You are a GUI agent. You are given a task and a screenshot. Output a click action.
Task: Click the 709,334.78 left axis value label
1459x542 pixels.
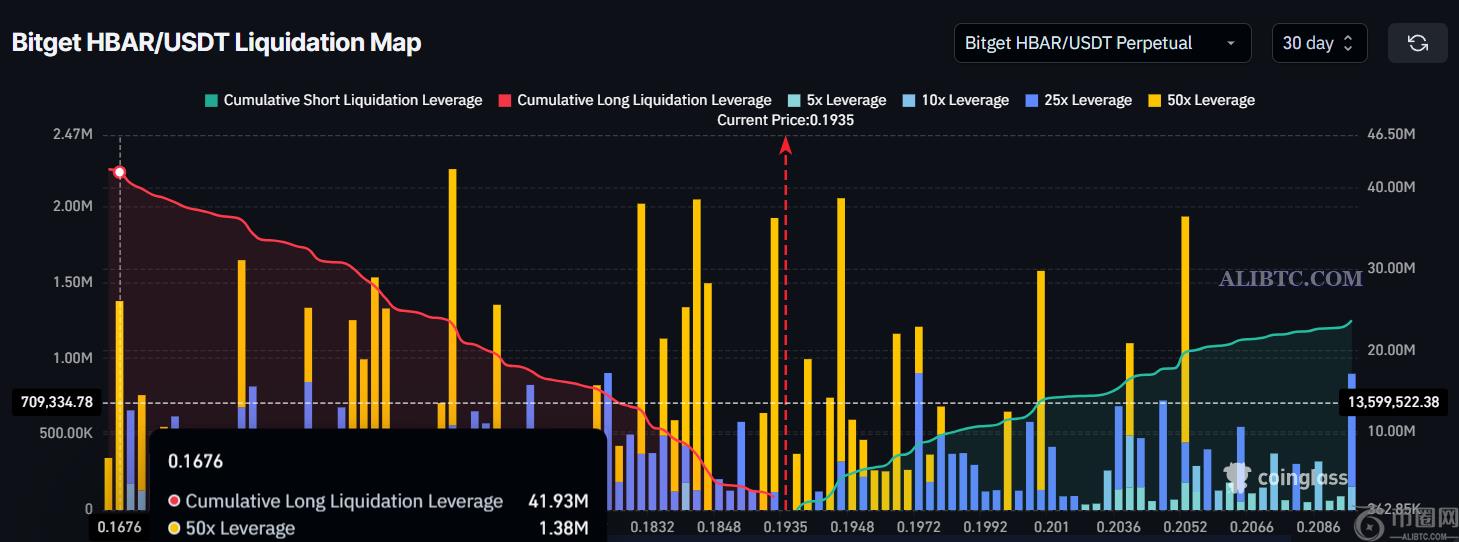pos(56,402)
